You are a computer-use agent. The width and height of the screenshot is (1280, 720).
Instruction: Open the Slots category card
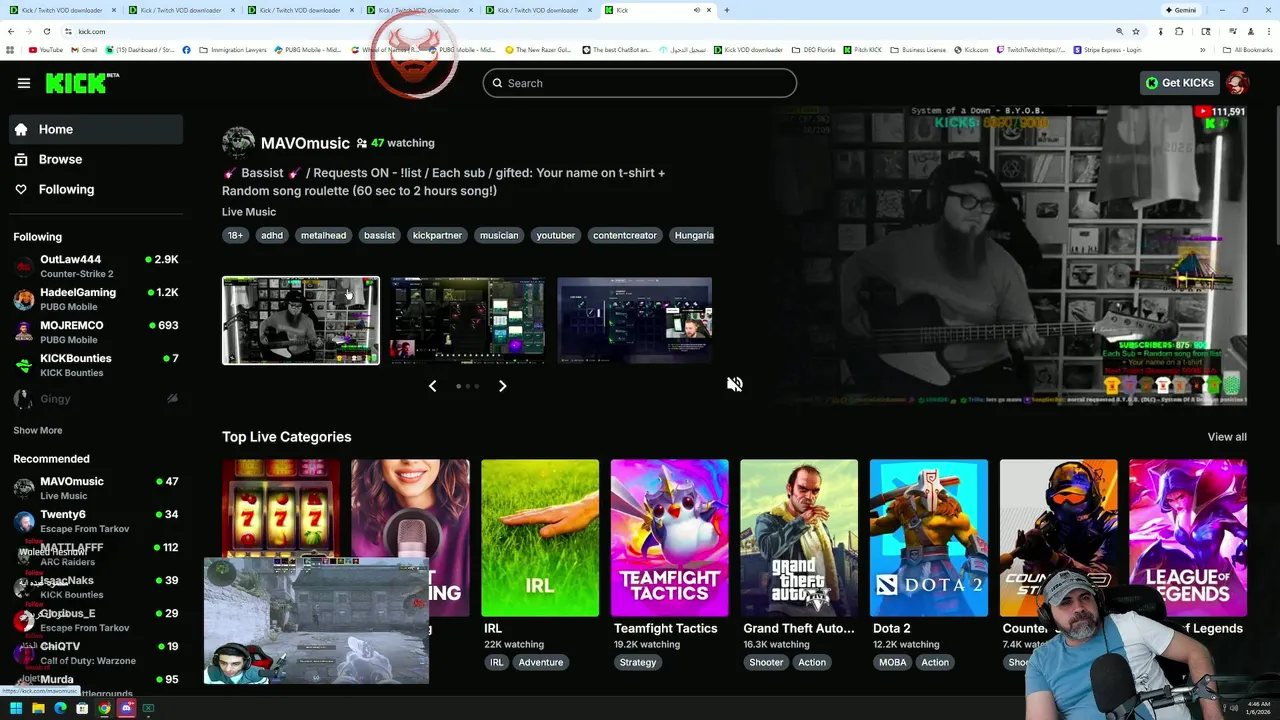pos(281,508)
